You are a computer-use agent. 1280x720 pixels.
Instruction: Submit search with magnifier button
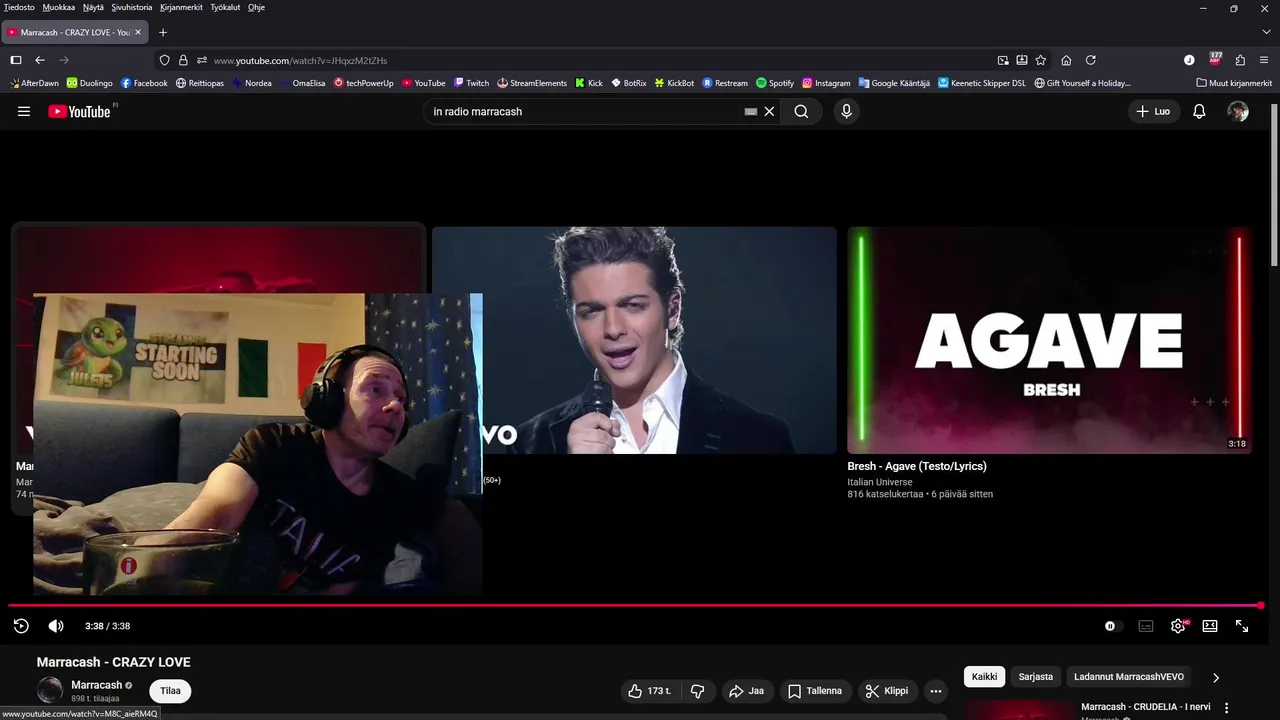coord(801,112)
